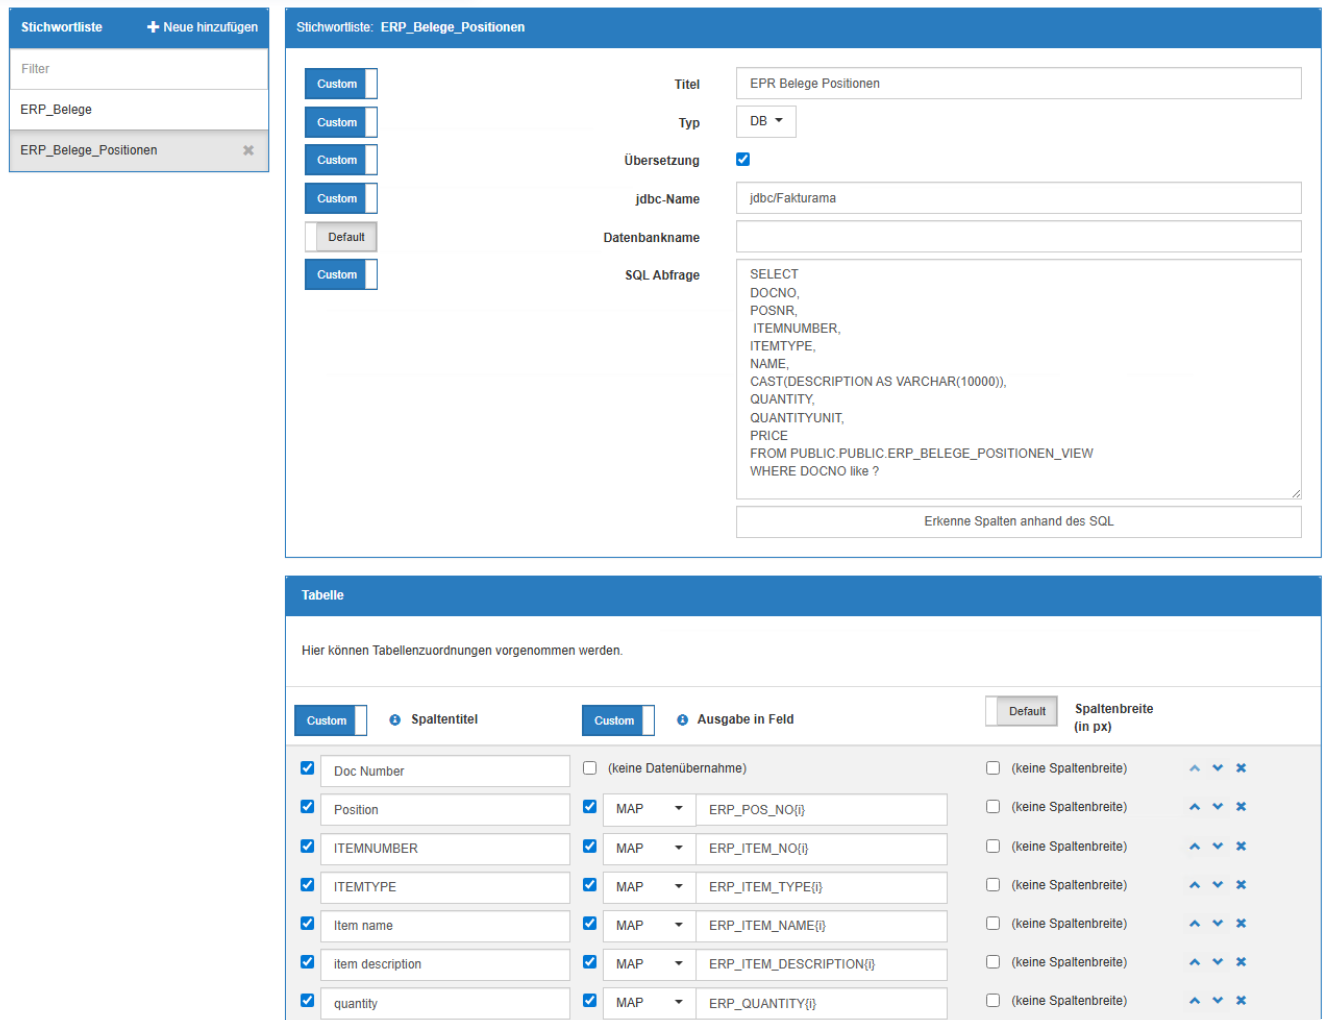Move ITEMNUMBER row down

[1218, 847]
